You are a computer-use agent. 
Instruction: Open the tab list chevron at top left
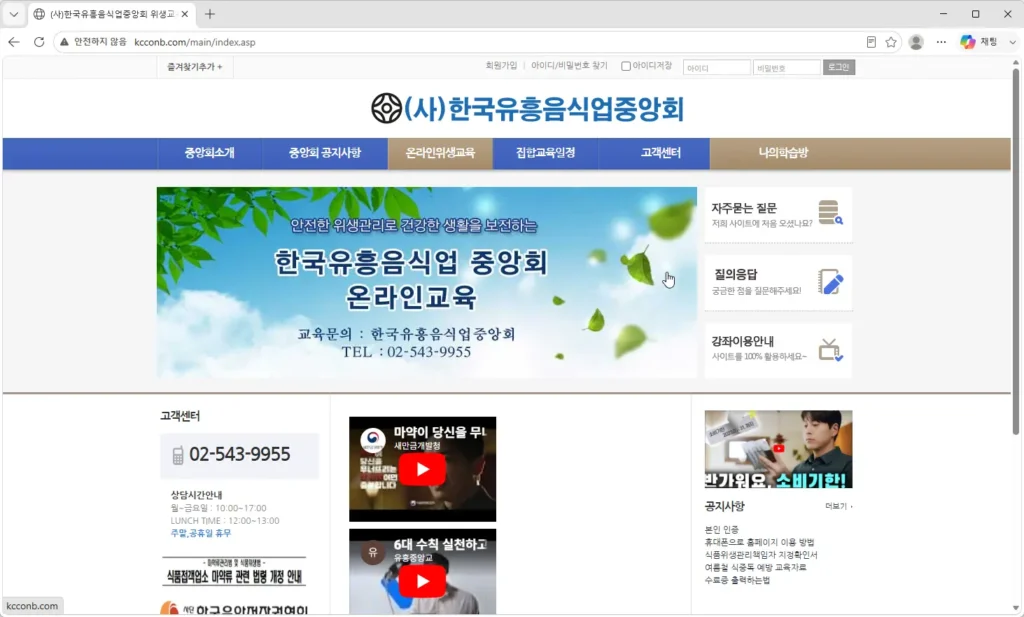point(14,14)
